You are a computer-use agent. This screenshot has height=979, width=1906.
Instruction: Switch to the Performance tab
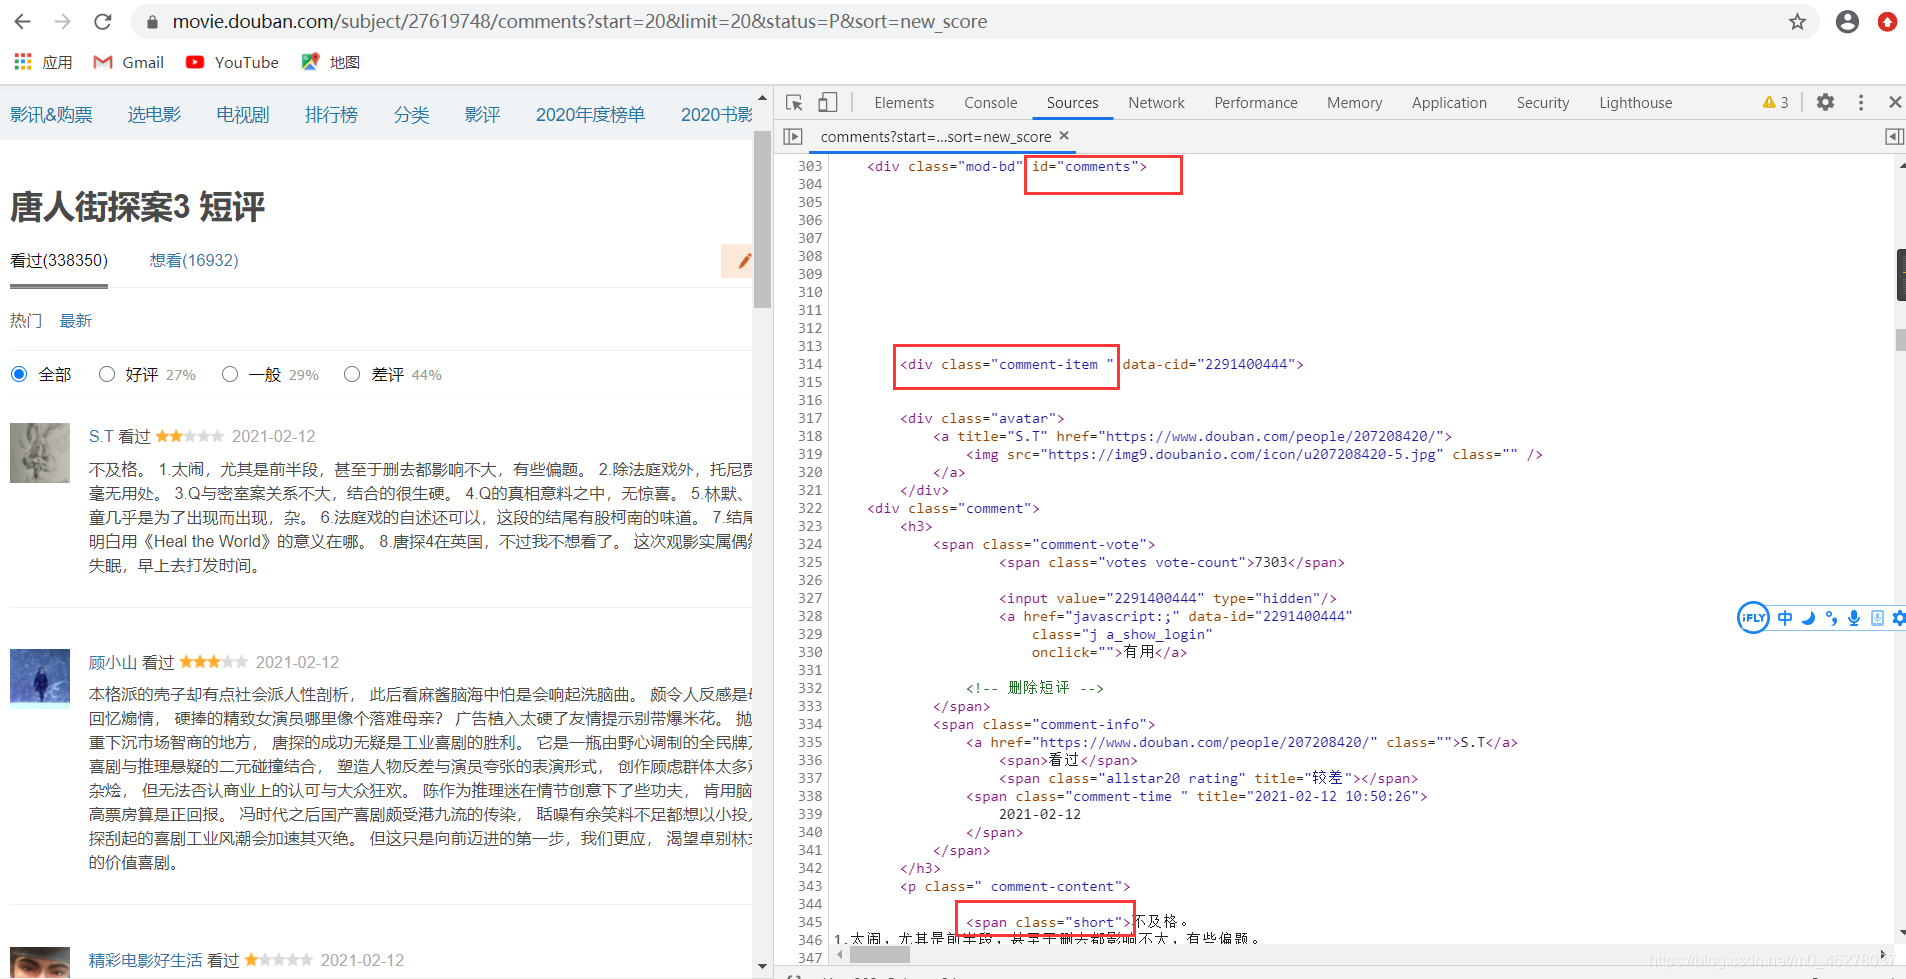1255,102
